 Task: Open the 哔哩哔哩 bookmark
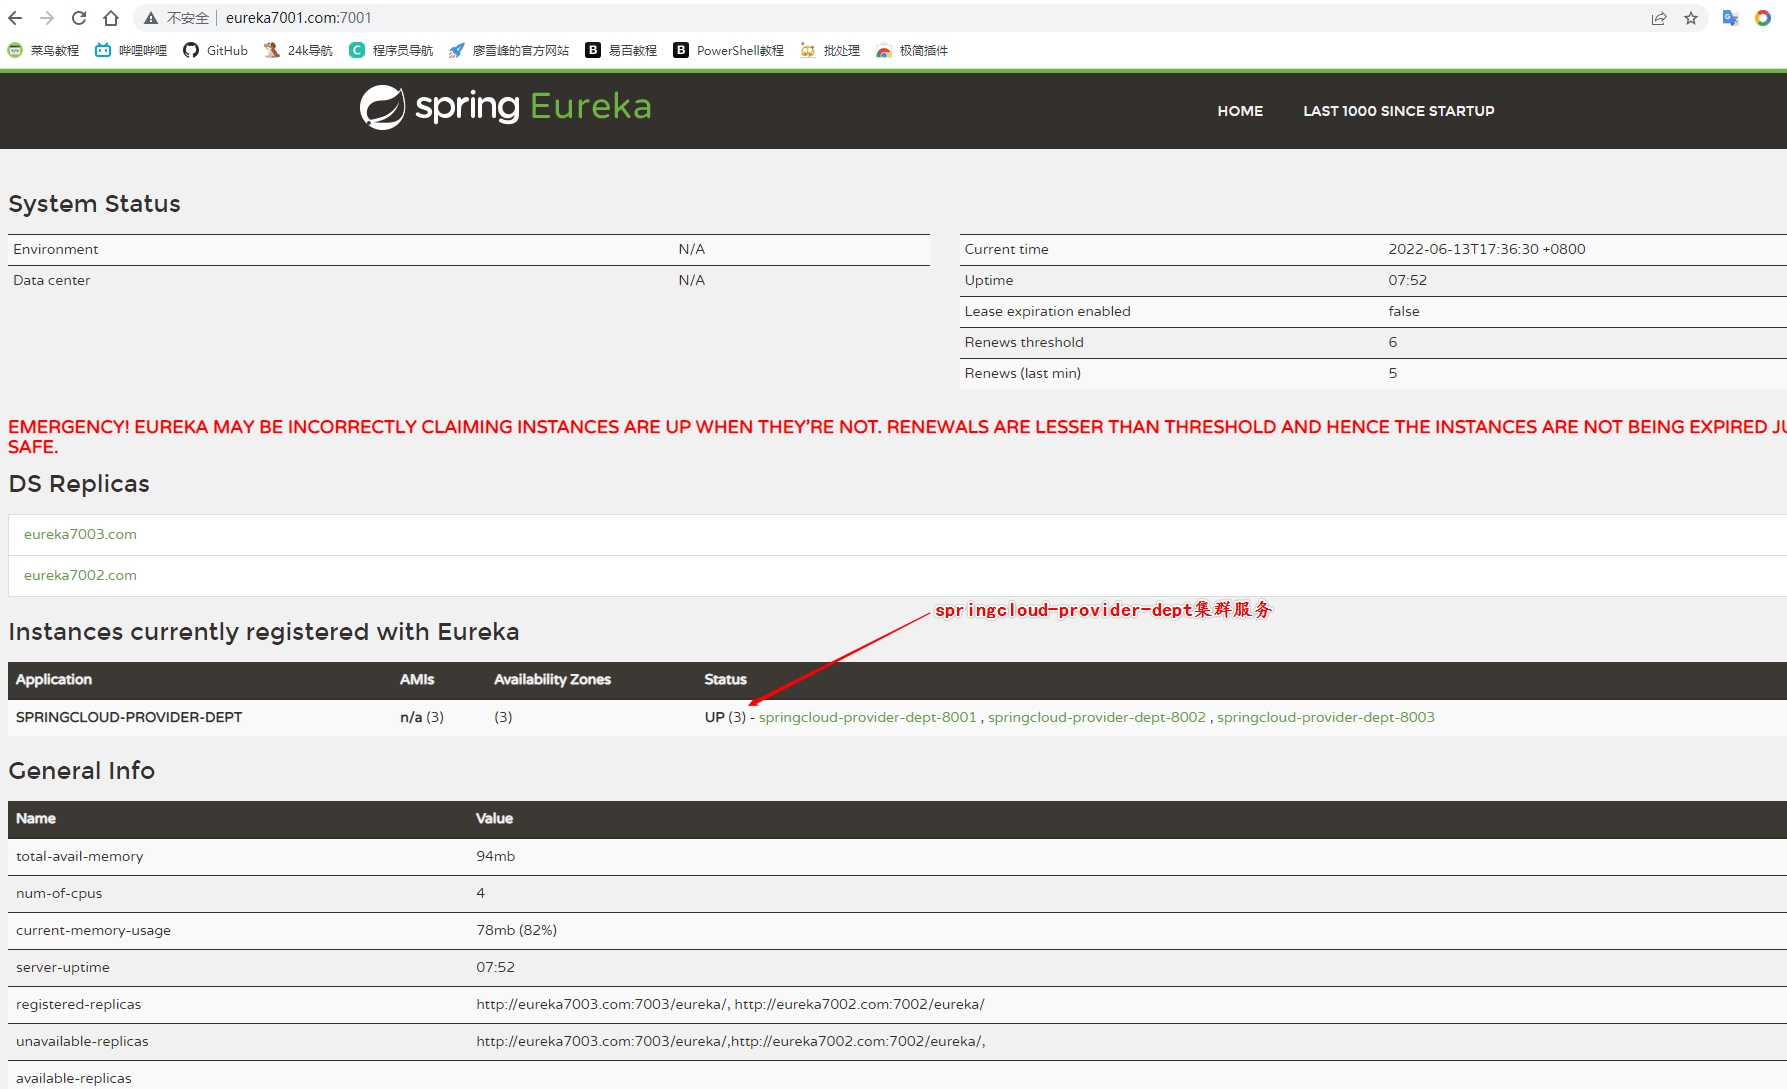click(131, 50)
